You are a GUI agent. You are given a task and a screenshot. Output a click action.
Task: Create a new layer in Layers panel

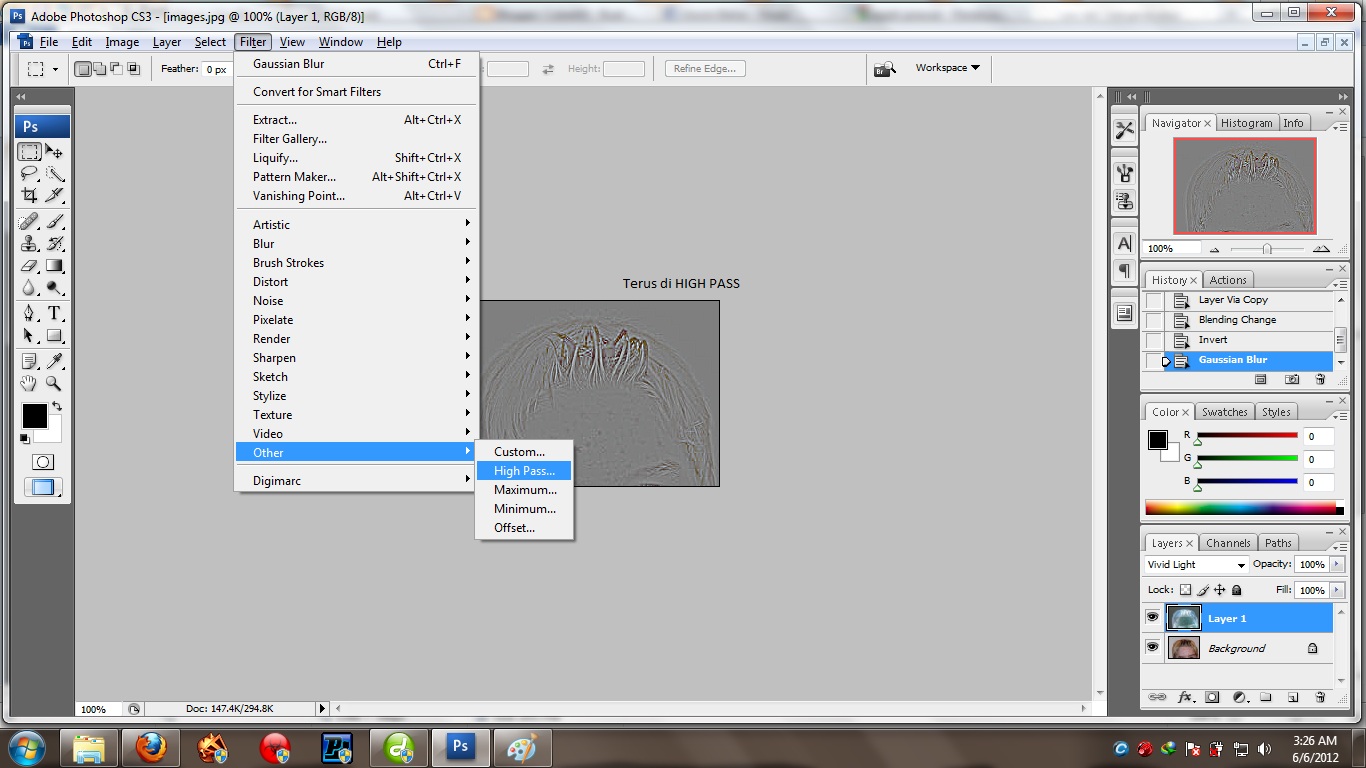[x=1293, y=697]
